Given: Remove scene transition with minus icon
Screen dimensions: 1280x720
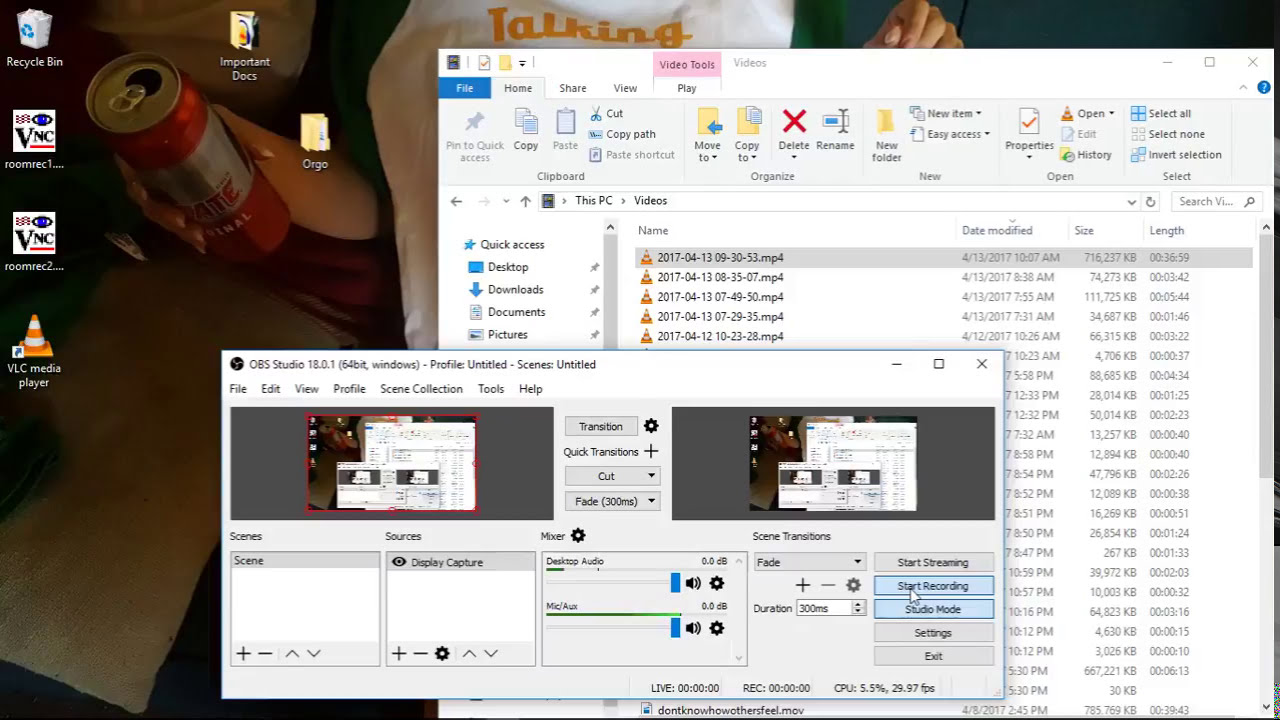Looking at the screenshot, I should 828,585.
